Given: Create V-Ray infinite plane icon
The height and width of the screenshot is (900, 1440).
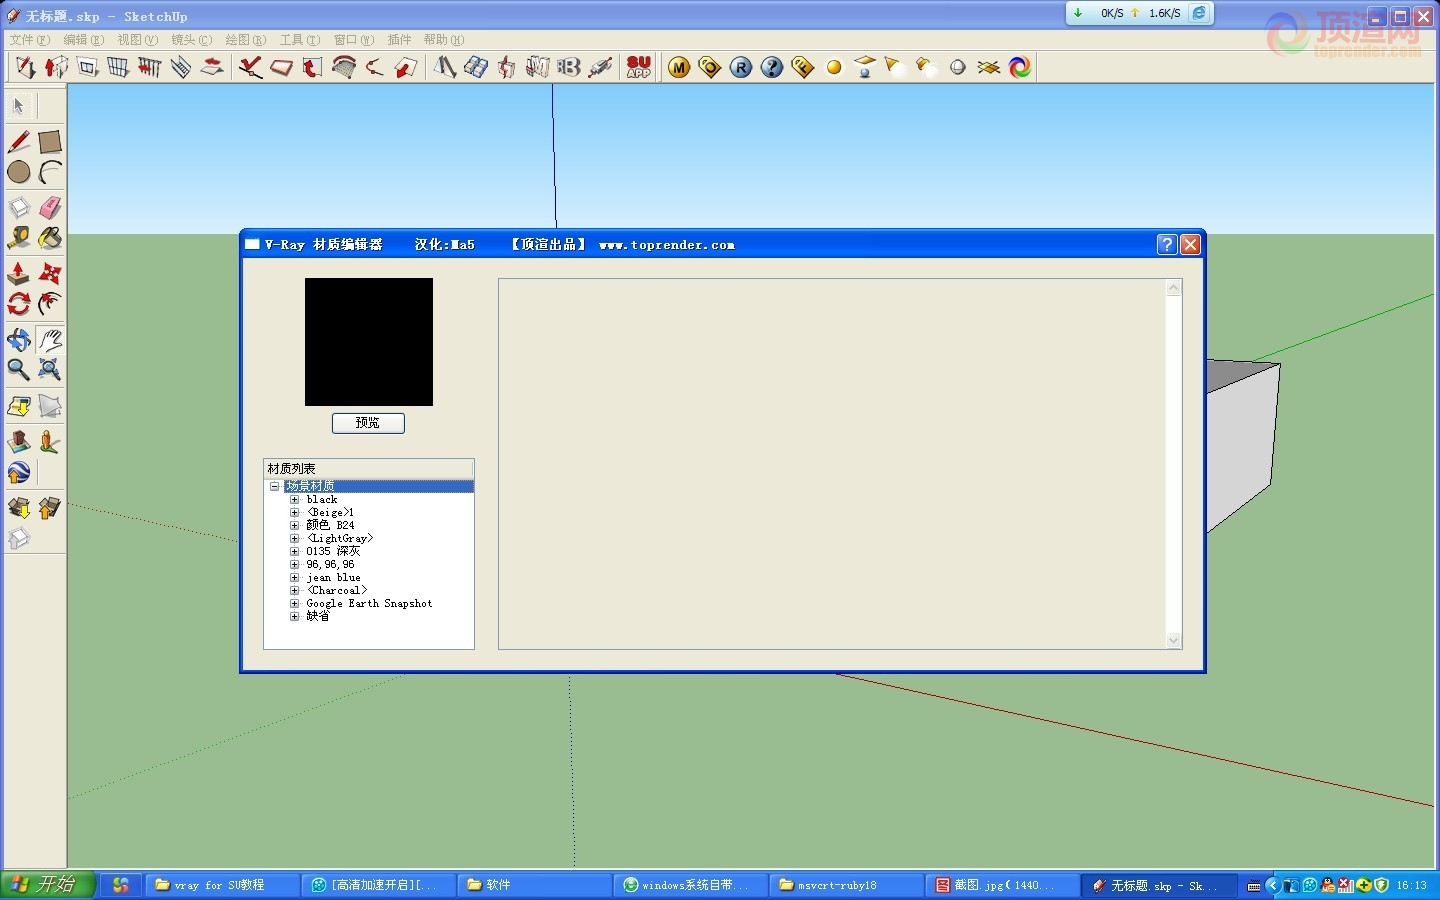Looking at the screenshot, I should (989, 67).
